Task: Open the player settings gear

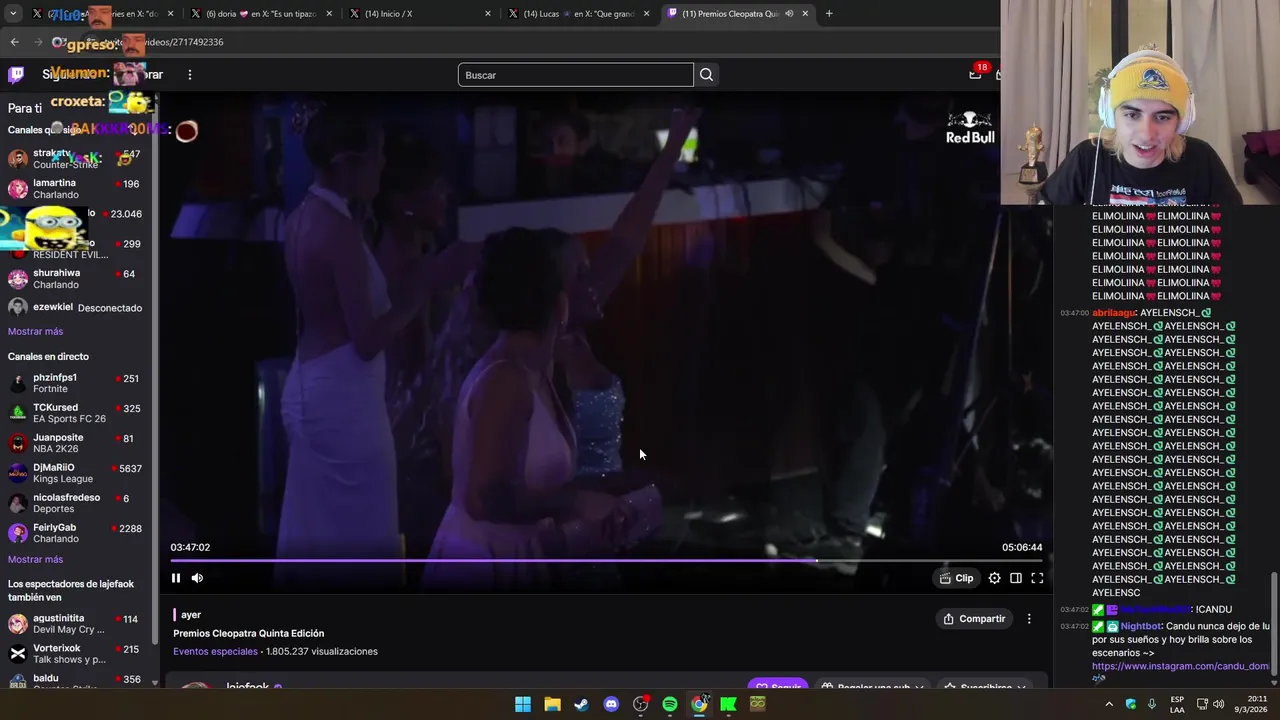Action: click(994, 578)
